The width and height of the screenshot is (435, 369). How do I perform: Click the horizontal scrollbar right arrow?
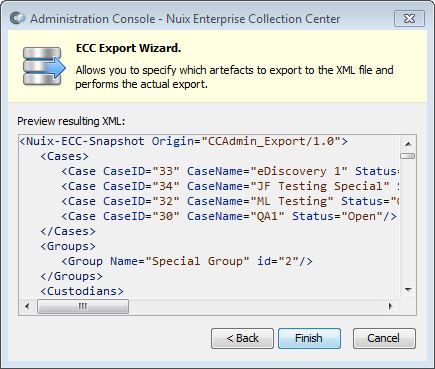pos(391,306)
